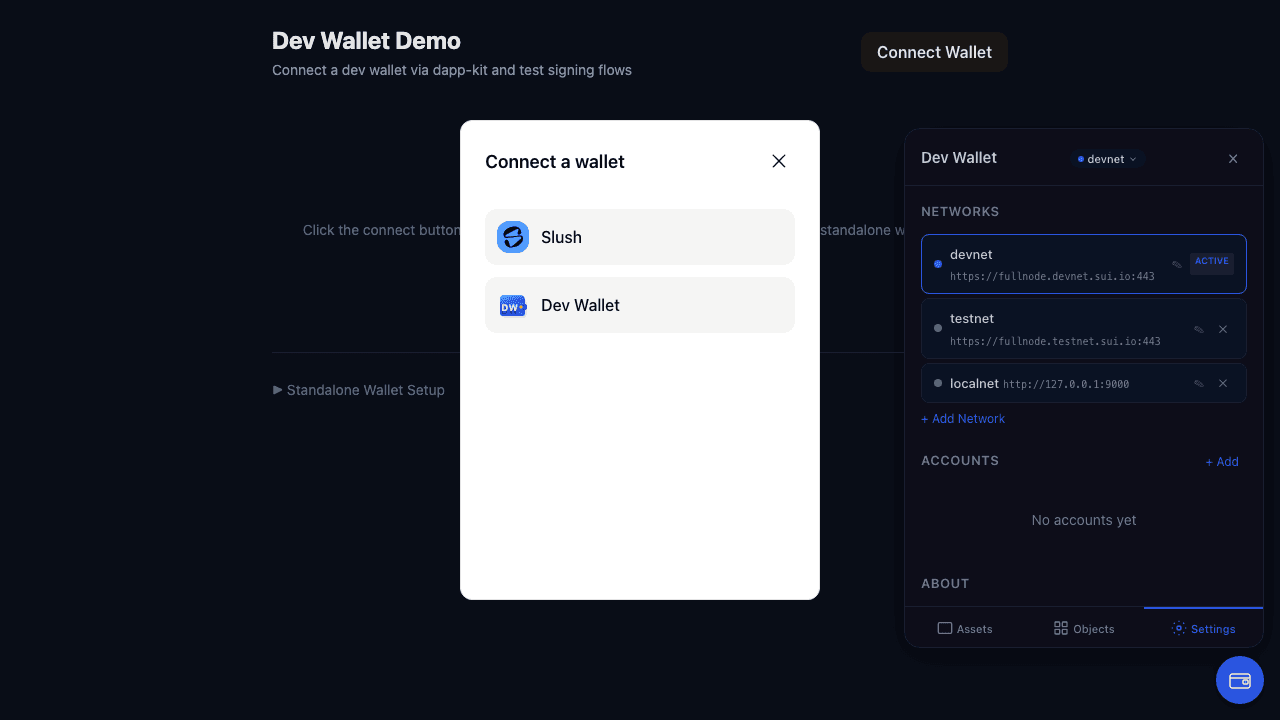This screenshot has width=1280, height=720.
Task: Select the Slush wallet icon
Action: coord(513,237)
